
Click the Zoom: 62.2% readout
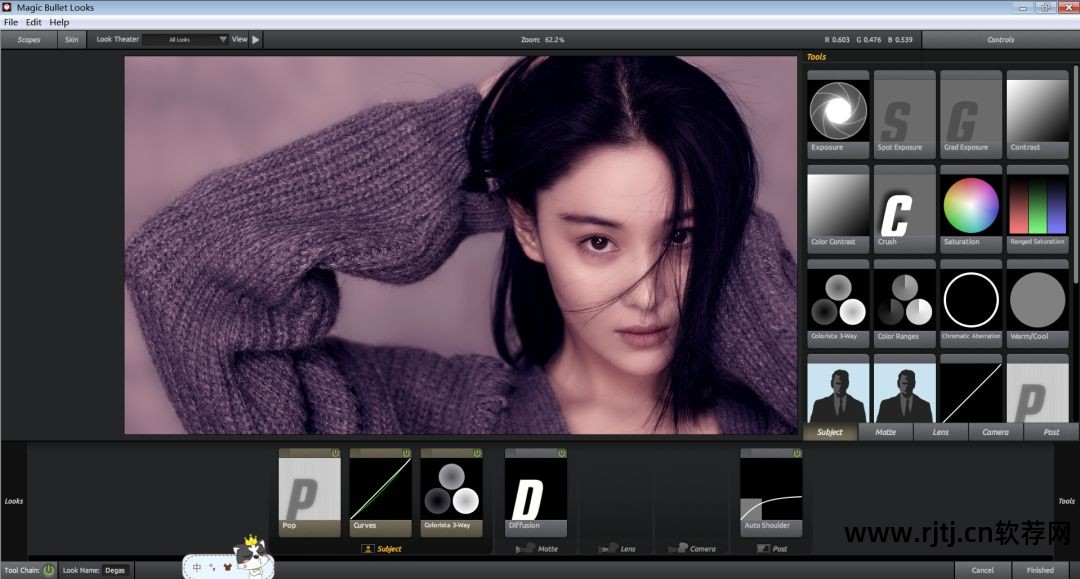pos(542,40)
